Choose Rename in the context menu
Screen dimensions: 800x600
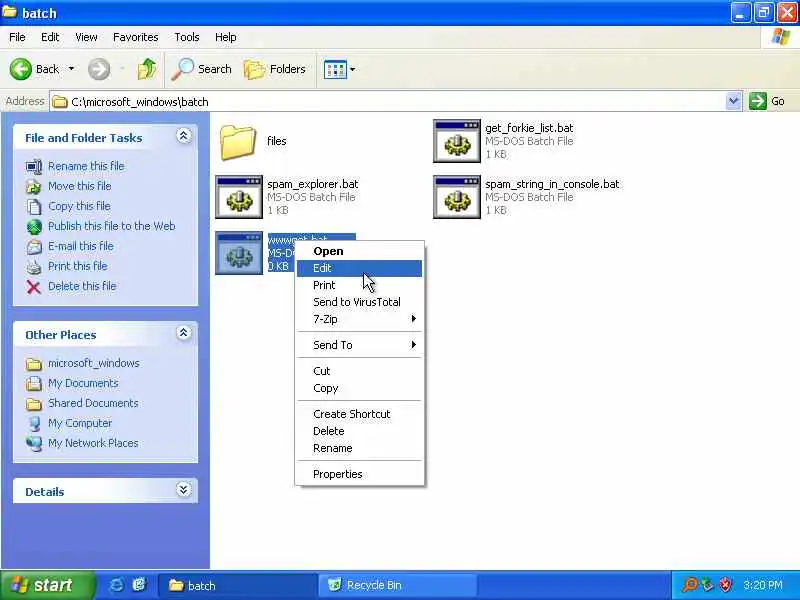pos(360,448)
